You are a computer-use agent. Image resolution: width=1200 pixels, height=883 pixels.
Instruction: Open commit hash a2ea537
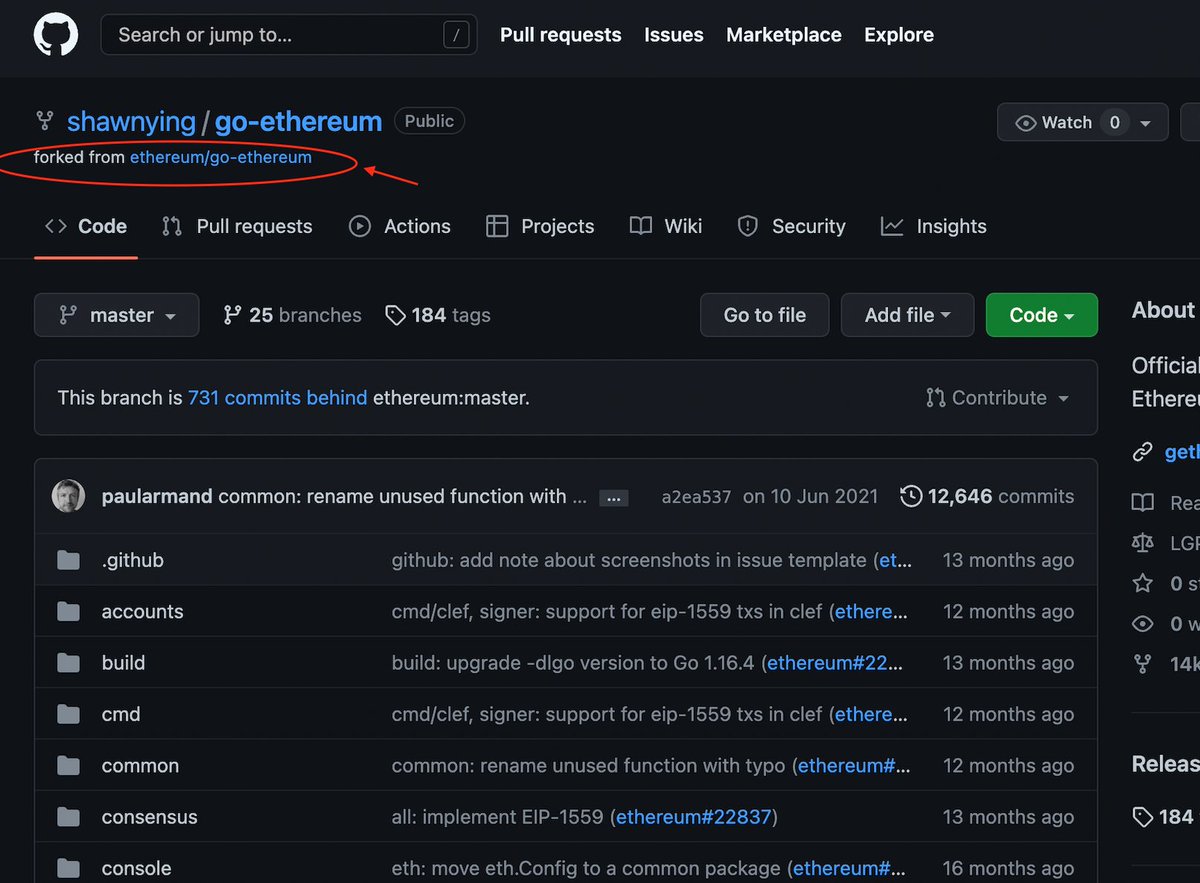point(696,496)
